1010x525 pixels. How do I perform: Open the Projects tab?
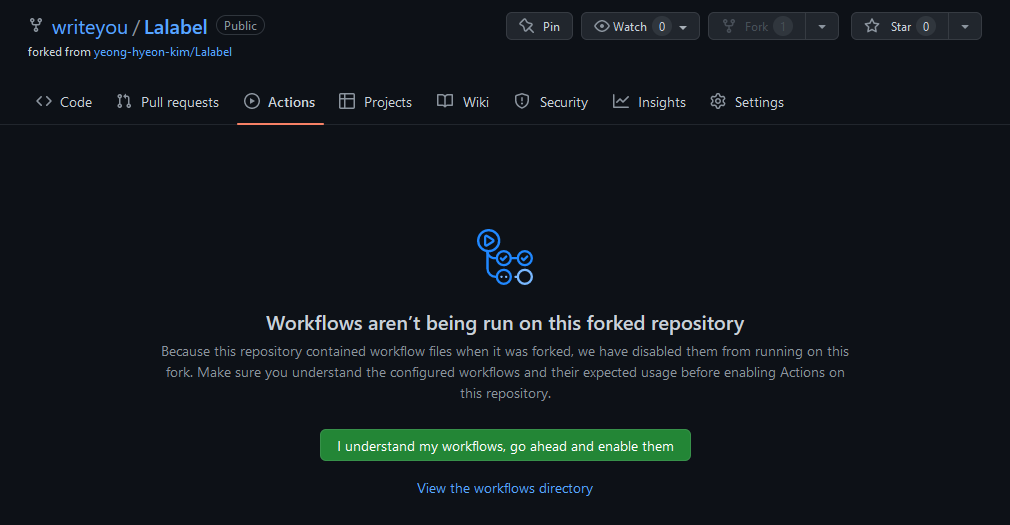[375, 102]
